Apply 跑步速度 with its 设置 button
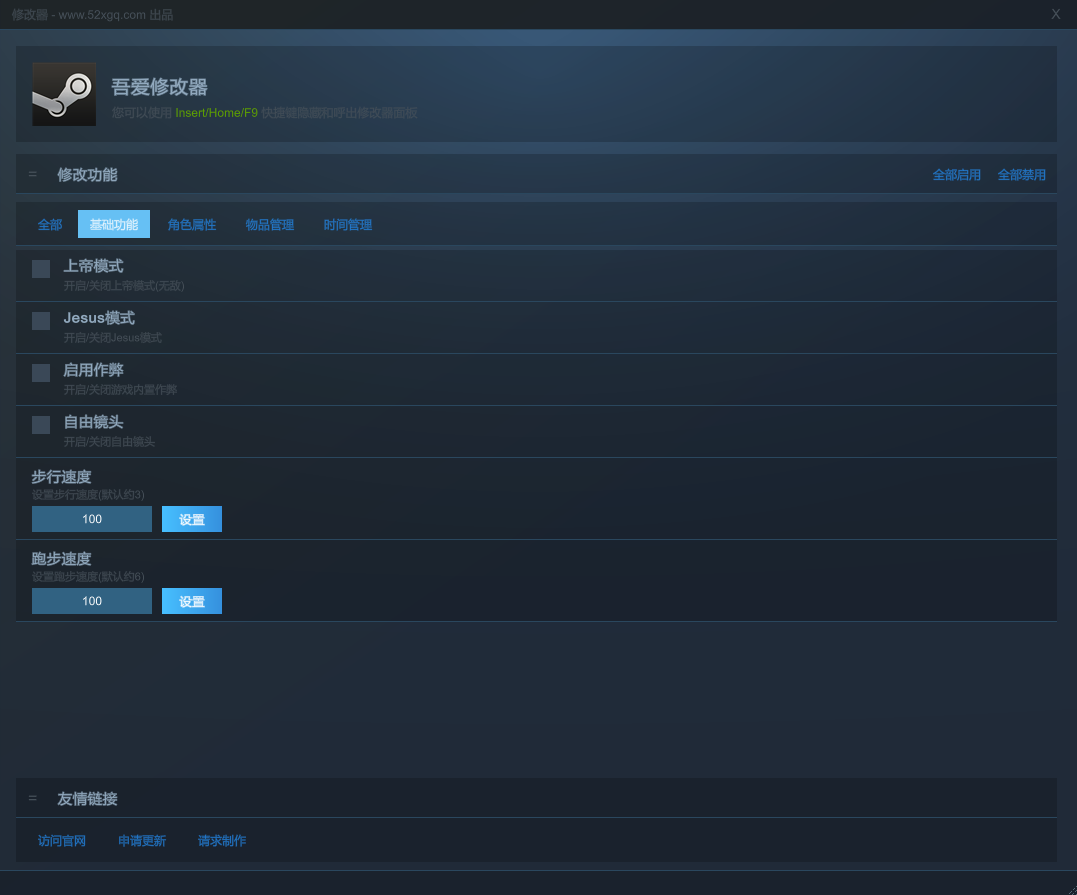 coord(192,601)
